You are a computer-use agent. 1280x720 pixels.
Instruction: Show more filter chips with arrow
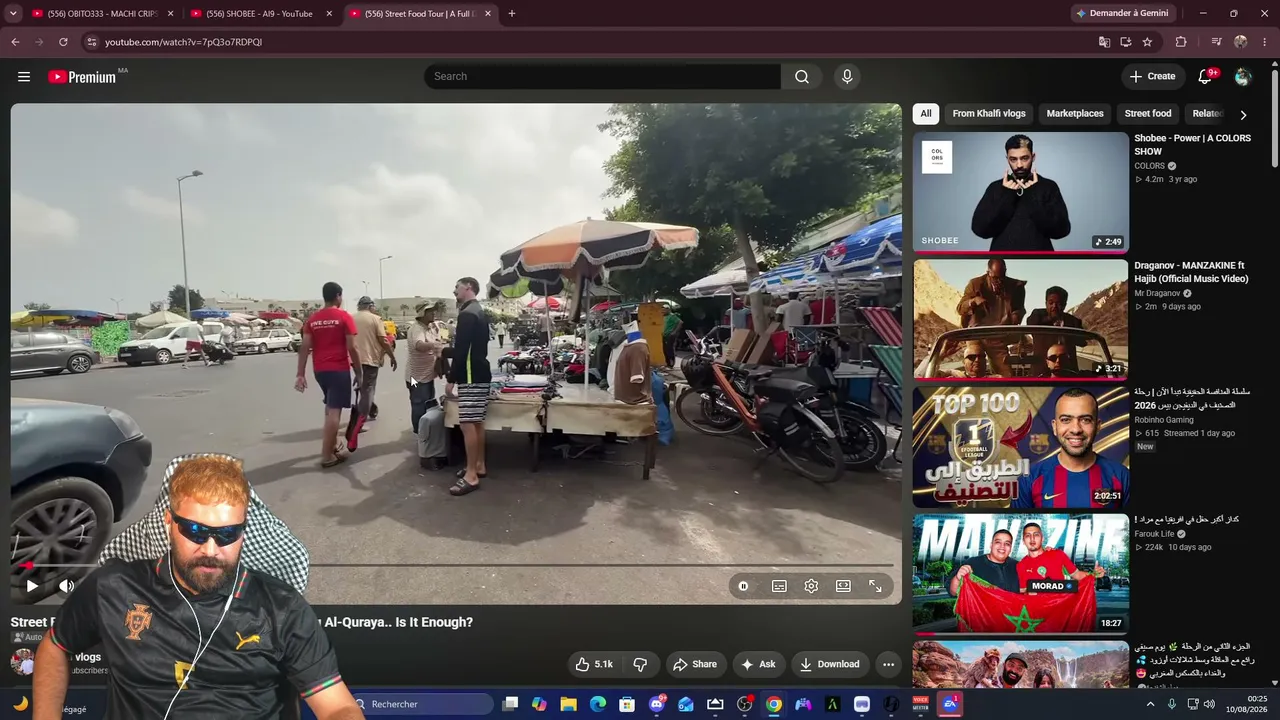click(1243, 115)
